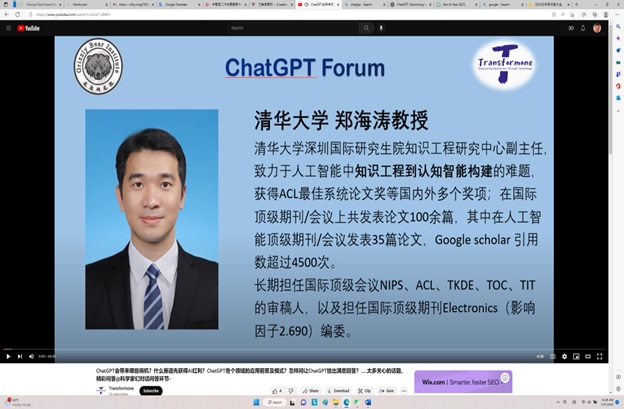Click the YouTube search magnifier button

pos(366,28)
